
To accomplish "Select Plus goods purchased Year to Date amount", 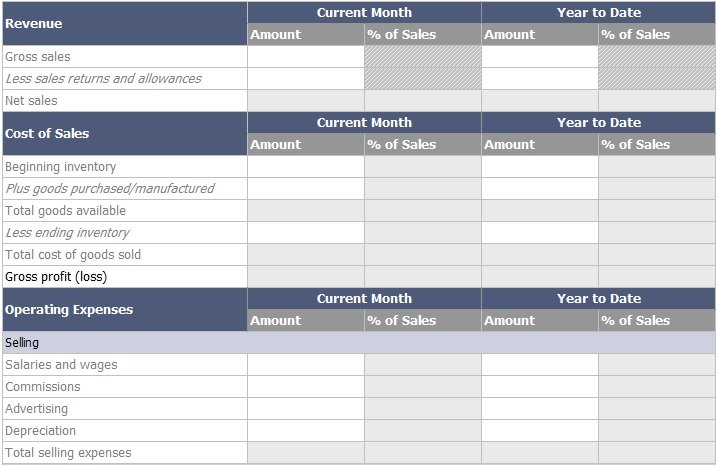I will coord(540,188).
